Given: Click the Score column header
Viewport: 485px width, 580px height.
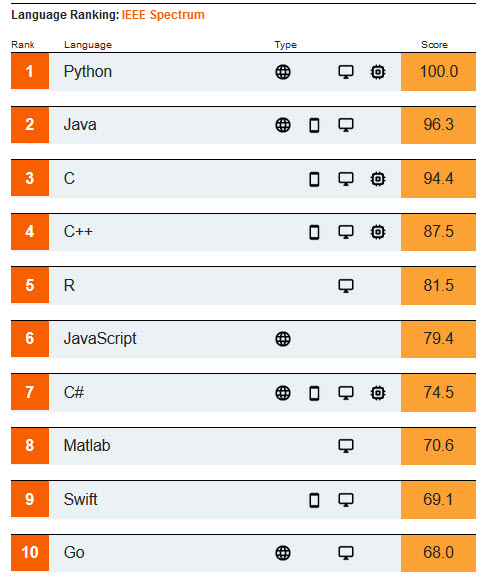Looking at the screenshot, I should 434,45.
